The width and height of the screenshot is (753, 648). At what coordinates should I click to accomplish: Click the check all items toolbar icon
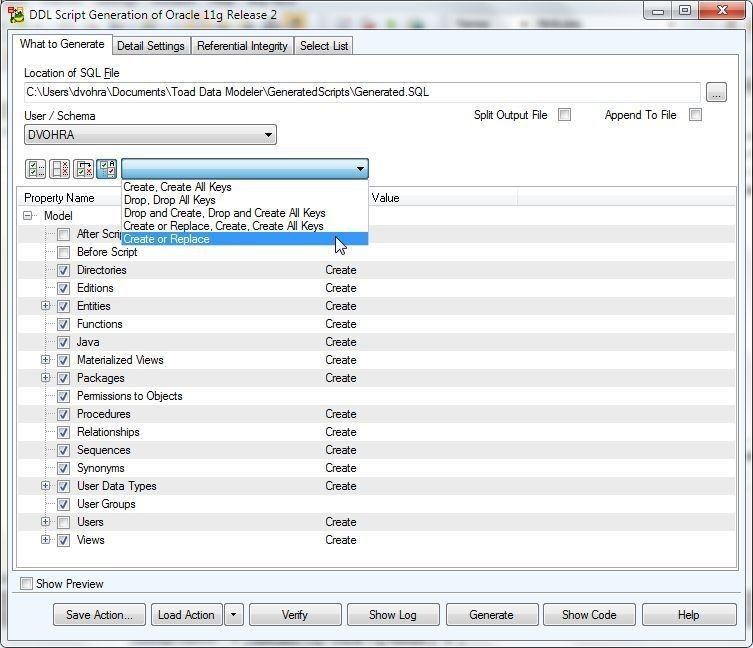[35, 169]
